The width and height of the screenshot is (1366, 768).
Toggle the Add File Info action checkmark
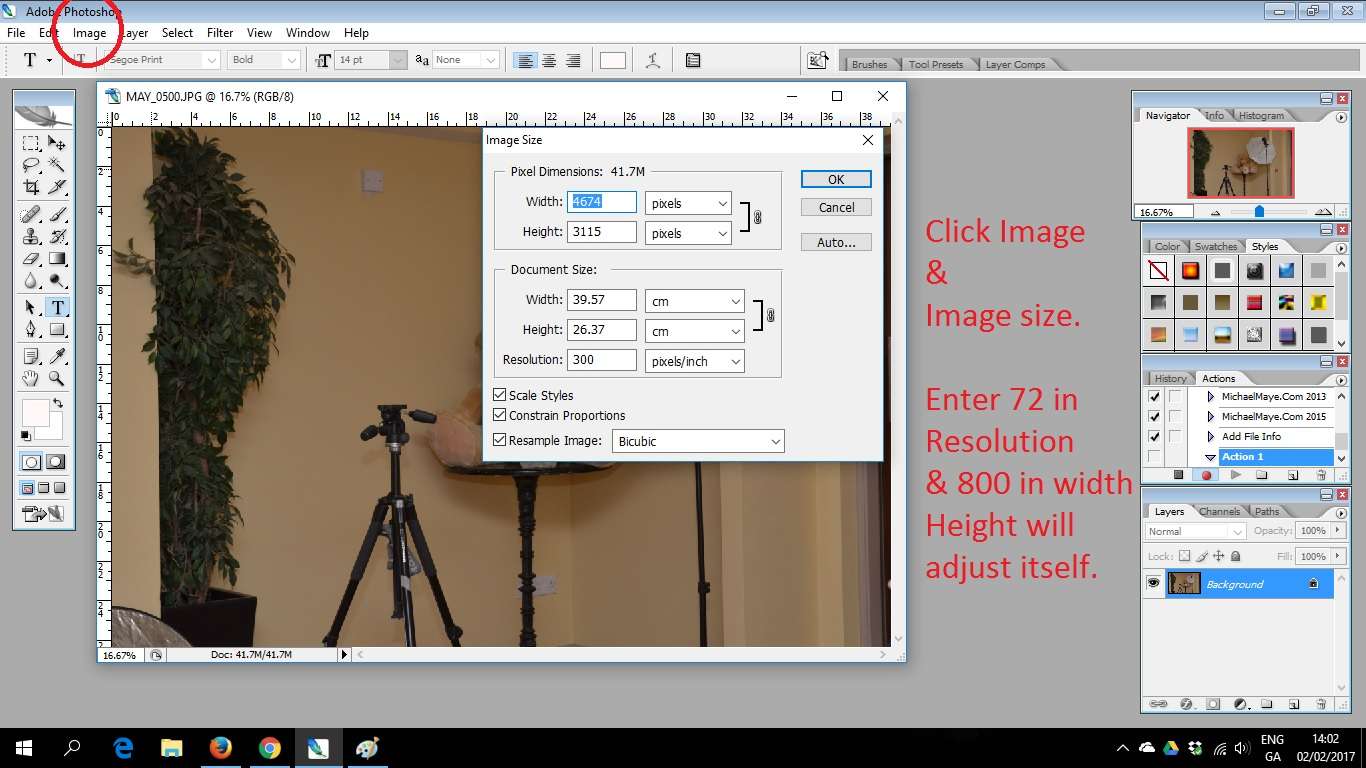[x=1154, y=436]
